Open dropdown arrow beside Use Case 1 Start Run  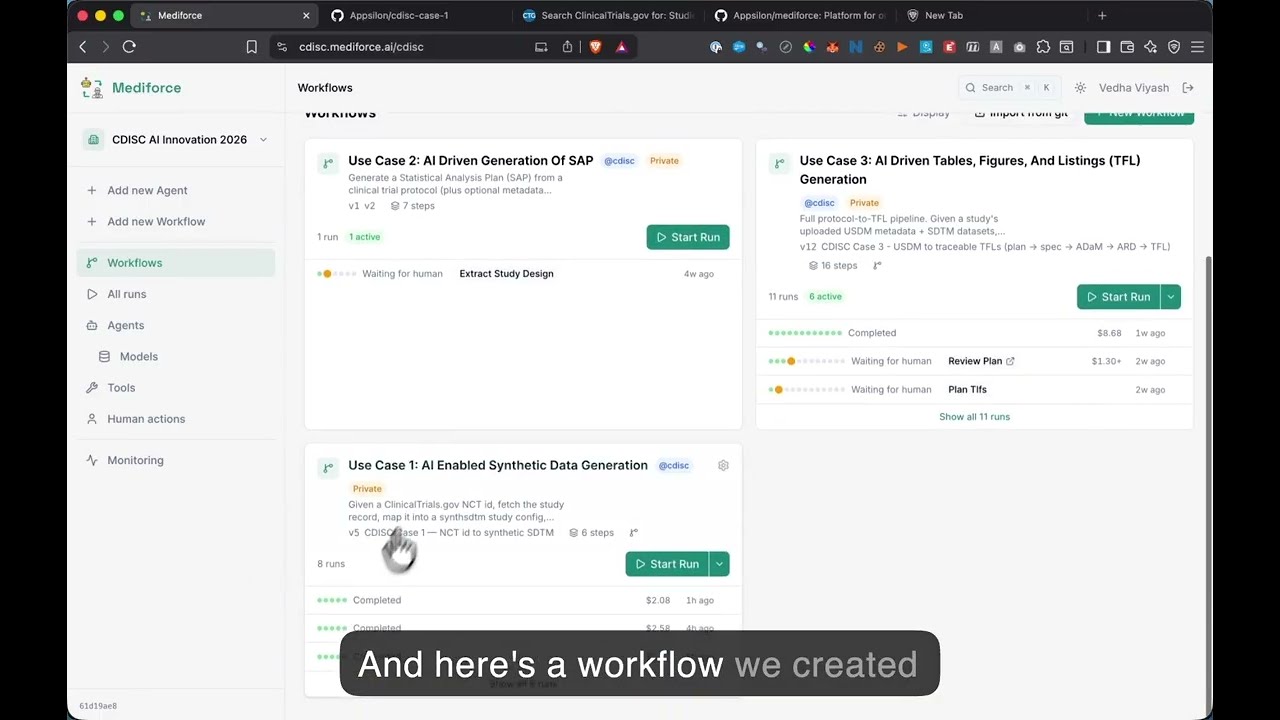click(x=719, y=564)
